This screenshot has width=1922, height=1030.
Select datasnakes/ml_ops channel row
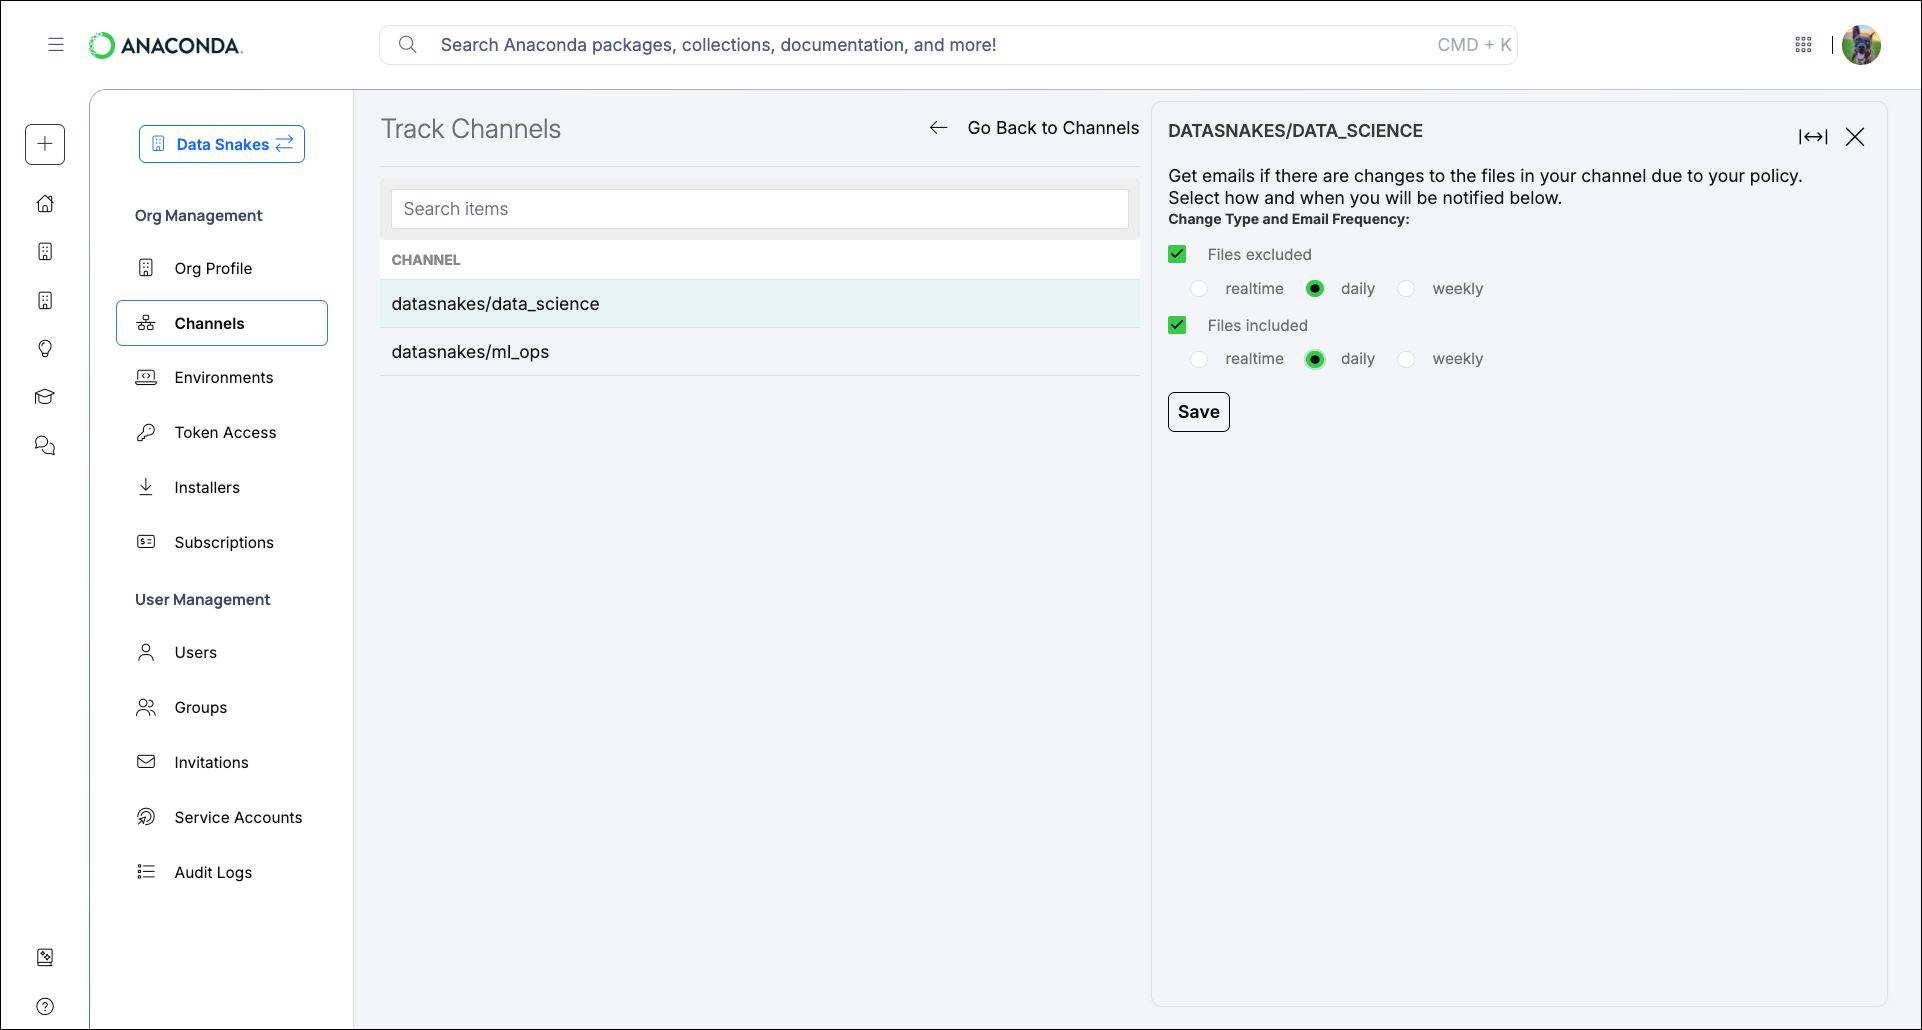pos(760,352)
